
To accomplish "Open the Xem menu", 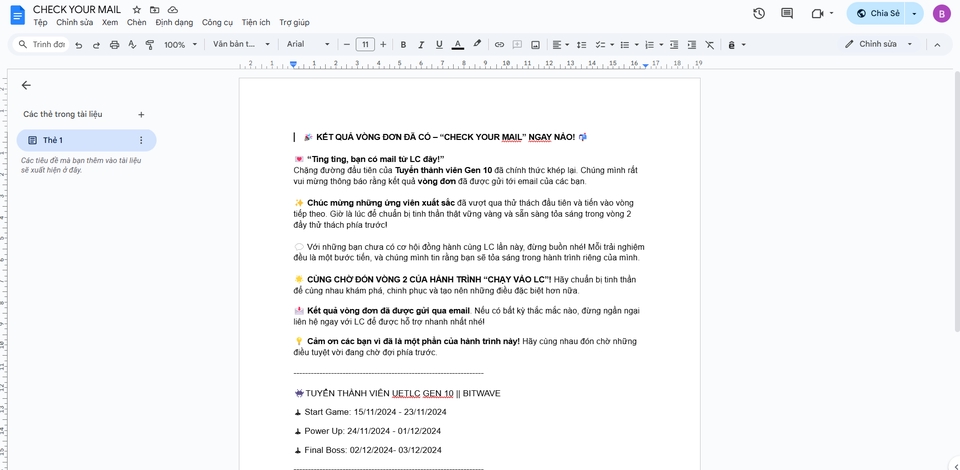I will click(x=110, y=23).
